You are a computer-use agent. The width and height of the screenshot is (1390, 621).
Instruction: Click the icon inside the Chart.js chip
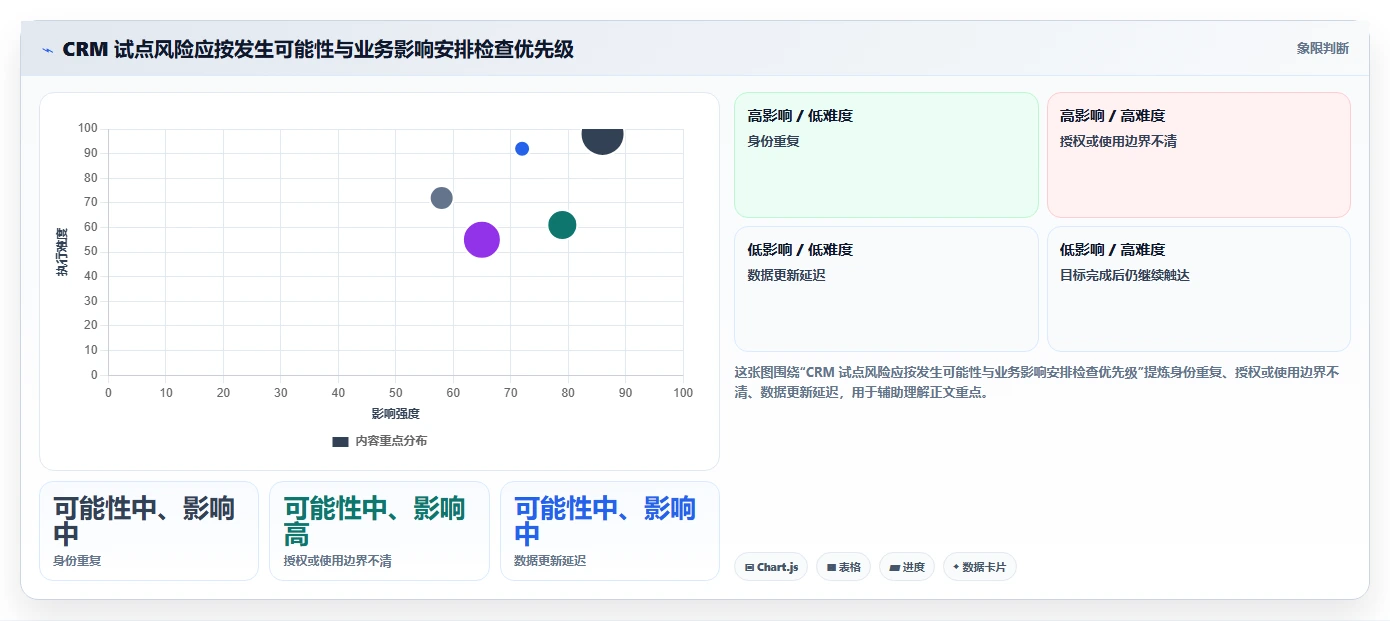[x=749, y=567]
